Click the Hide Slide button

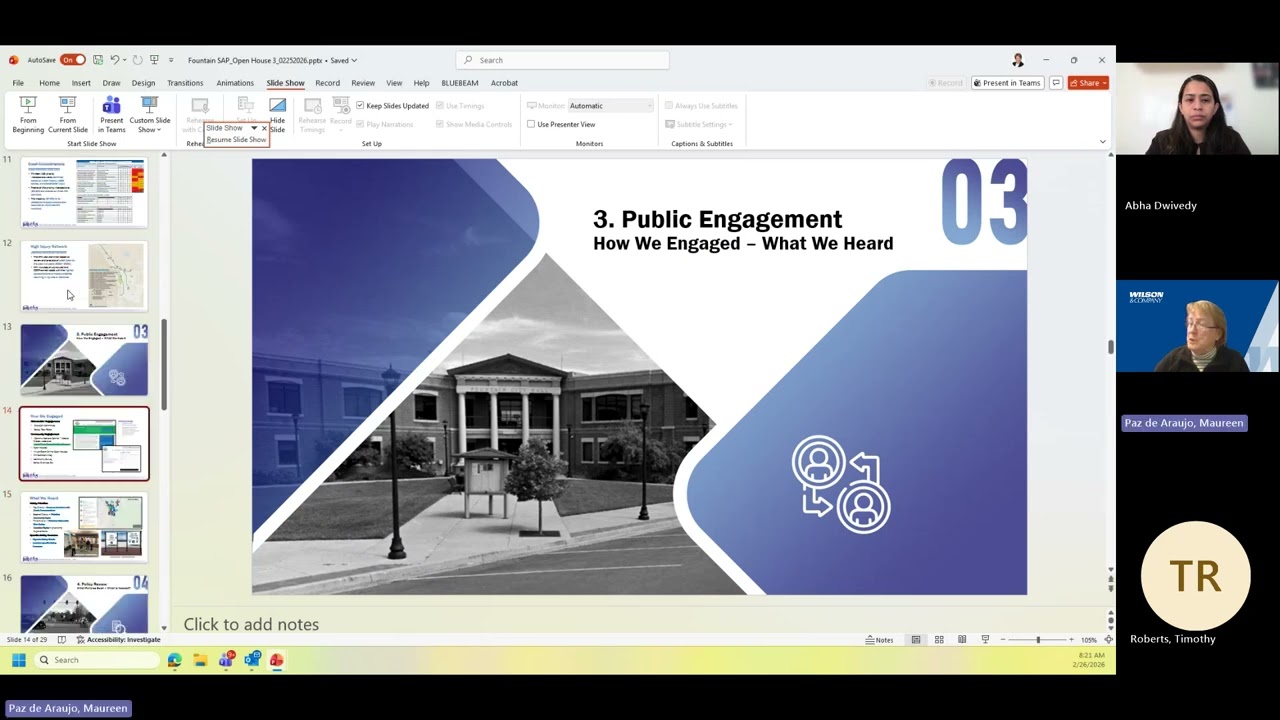coord(277,115)
